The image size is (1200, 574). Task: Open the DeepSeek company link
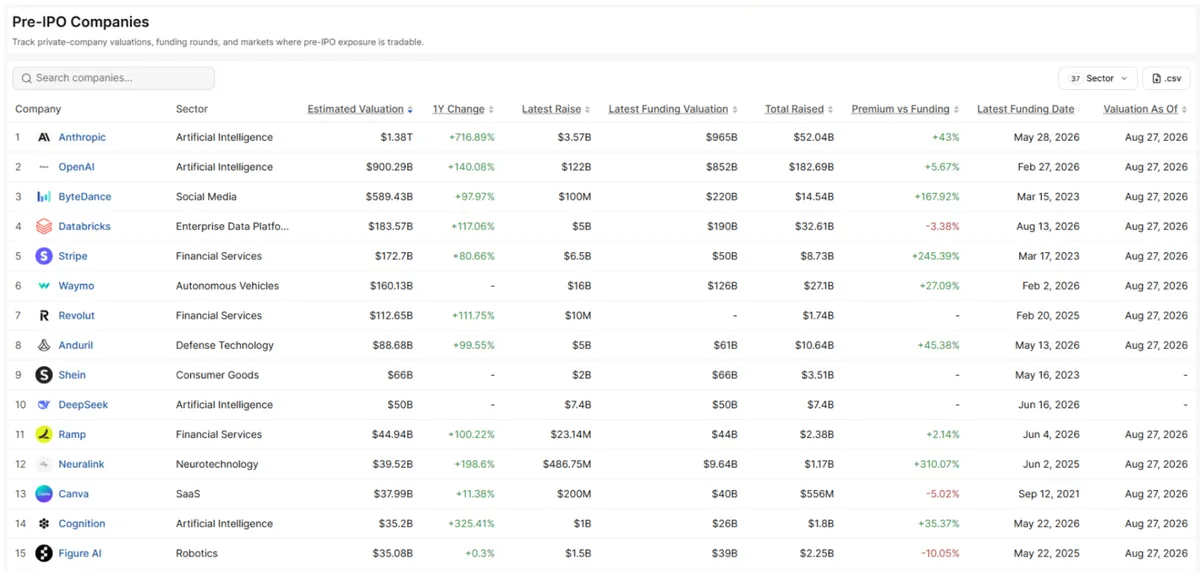tap(84, 405)
